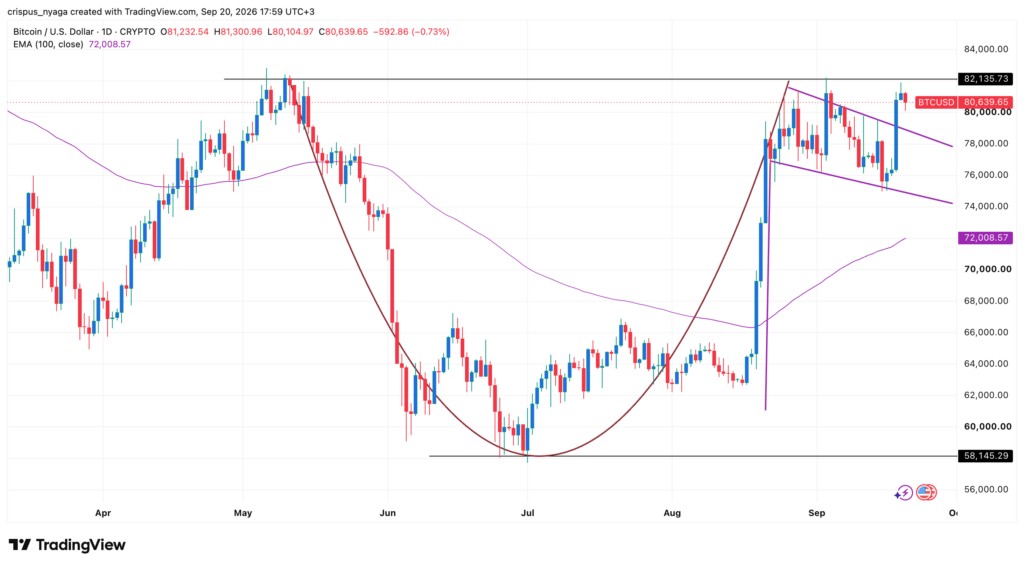Click the 68,000.00 price axis label

click(x=987, y=300)
